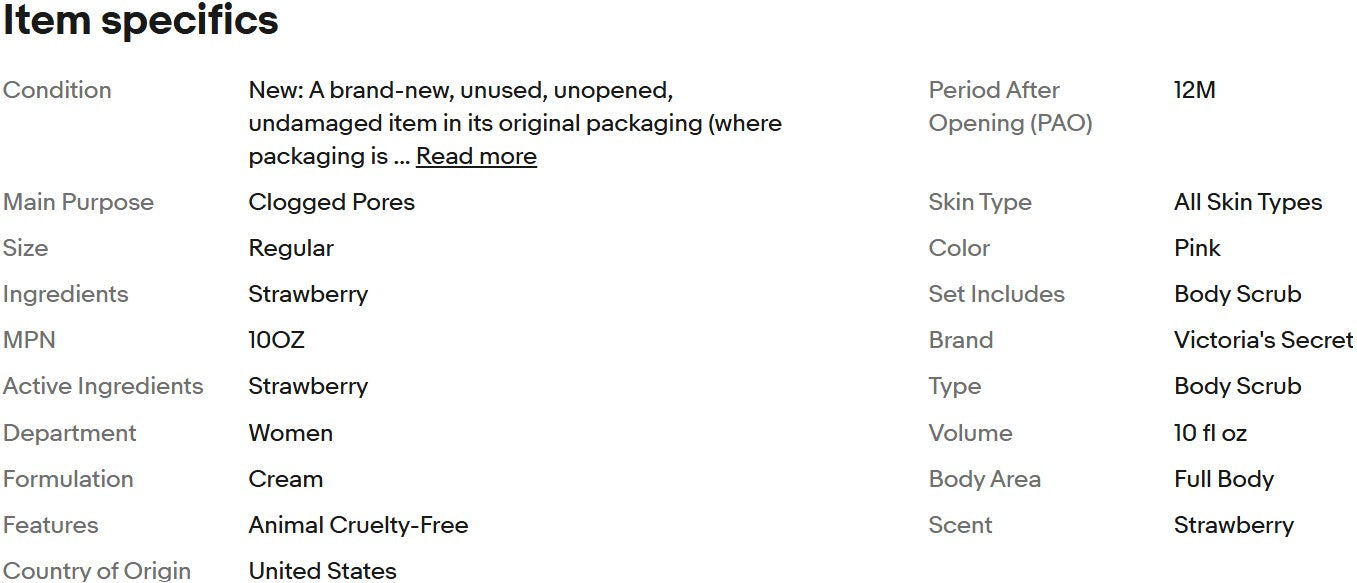Click the Set Includes label
The width and height of the screenshot is (1357, 583).
pyautogui.click(x=996, y=294)
